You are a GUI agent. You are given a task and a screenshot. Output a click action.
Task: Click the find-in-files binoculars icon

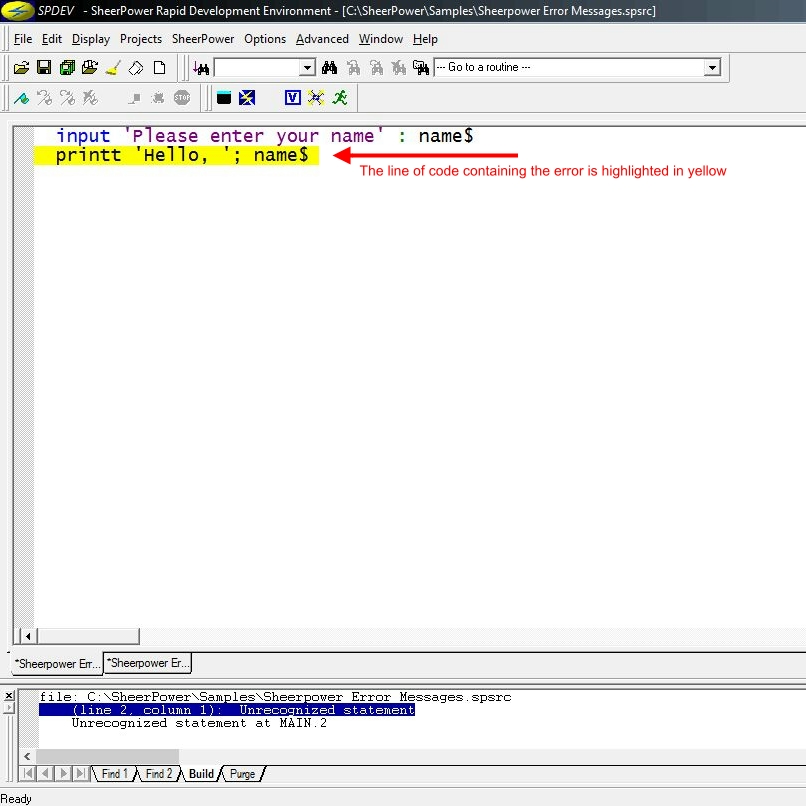click(x=421, y=67)
